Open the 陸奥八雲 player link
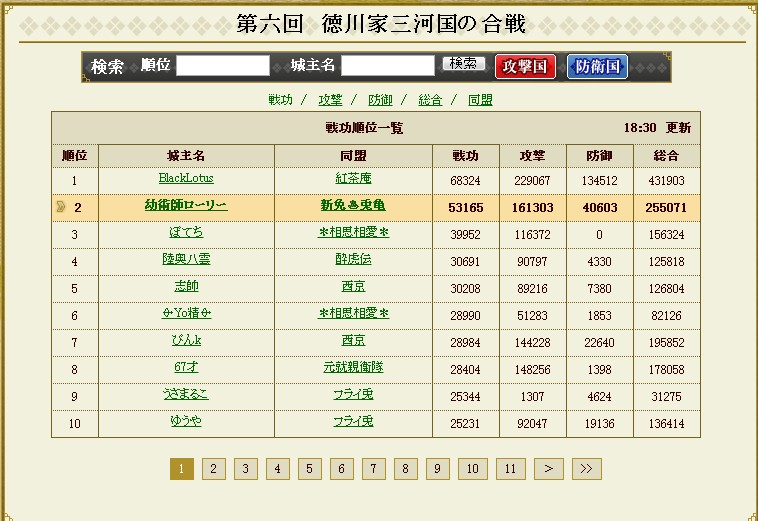758x521 pixels. 186,259
